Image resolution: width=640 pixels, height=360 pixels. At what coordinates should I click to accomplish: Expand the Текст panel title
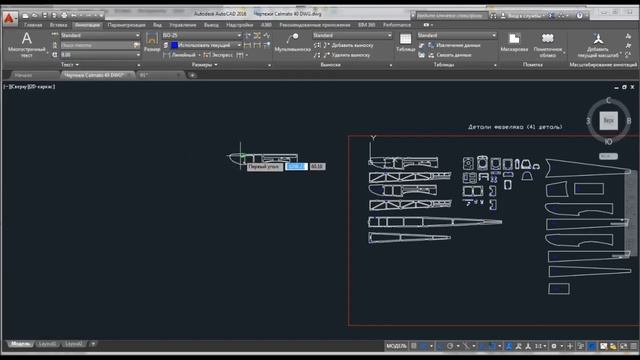click(70, 64)
